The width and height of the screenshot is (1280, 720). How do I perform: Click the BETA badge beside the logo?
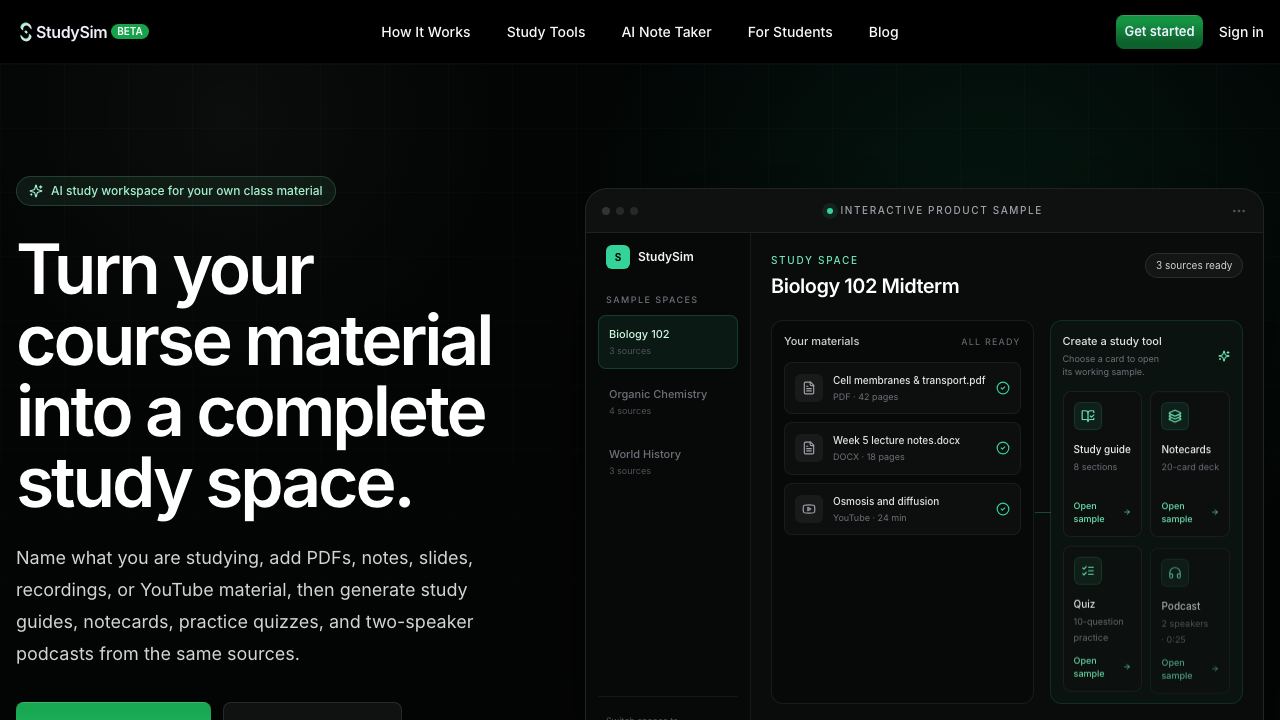(x=130, y=31)
